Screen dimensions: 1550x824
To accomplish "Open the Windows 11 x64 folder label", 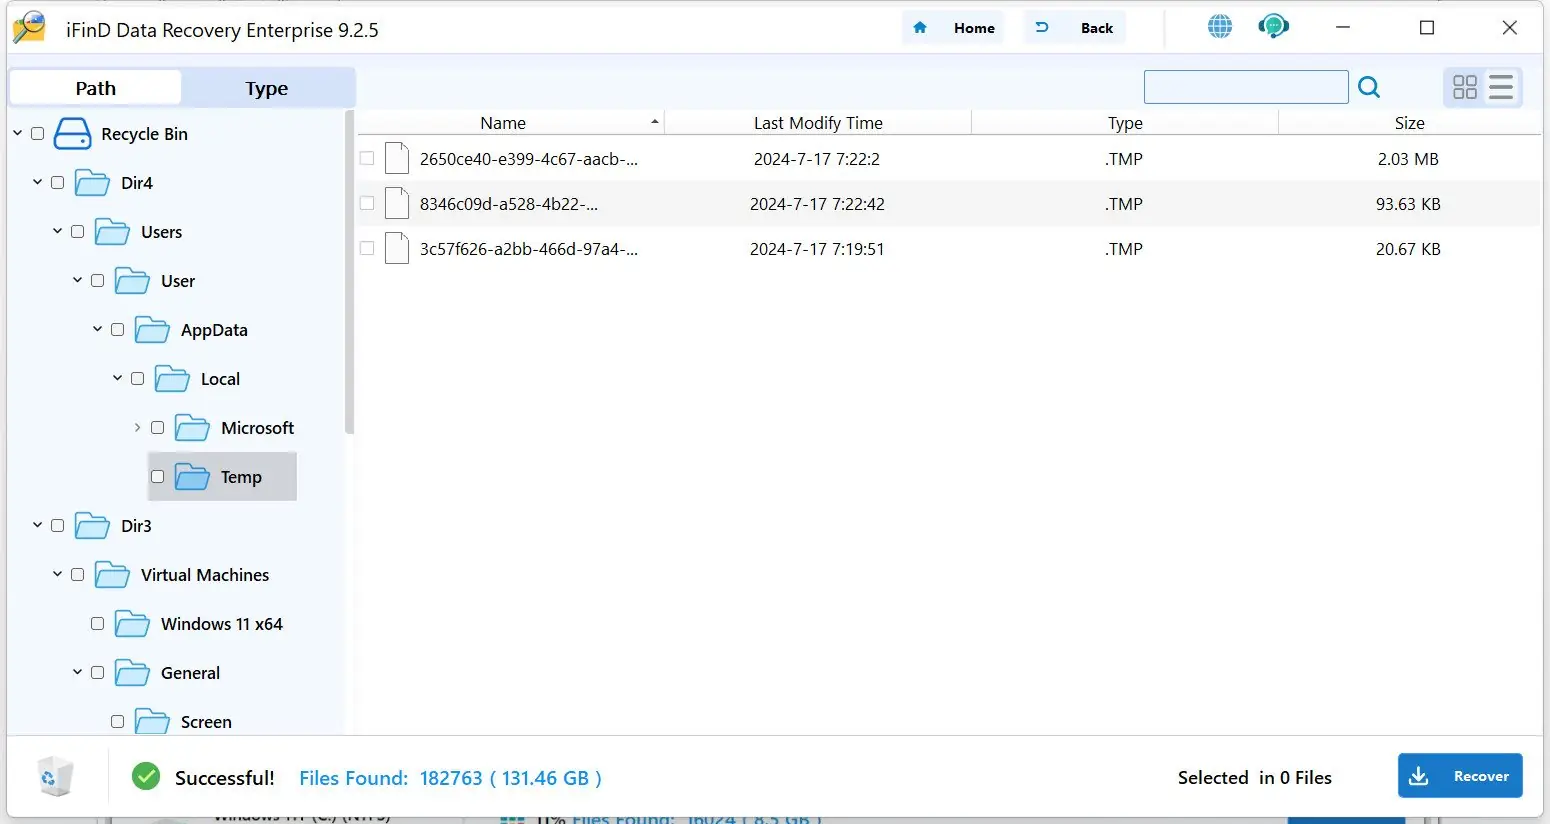I will pyautogui.click(x=222, y=624).
